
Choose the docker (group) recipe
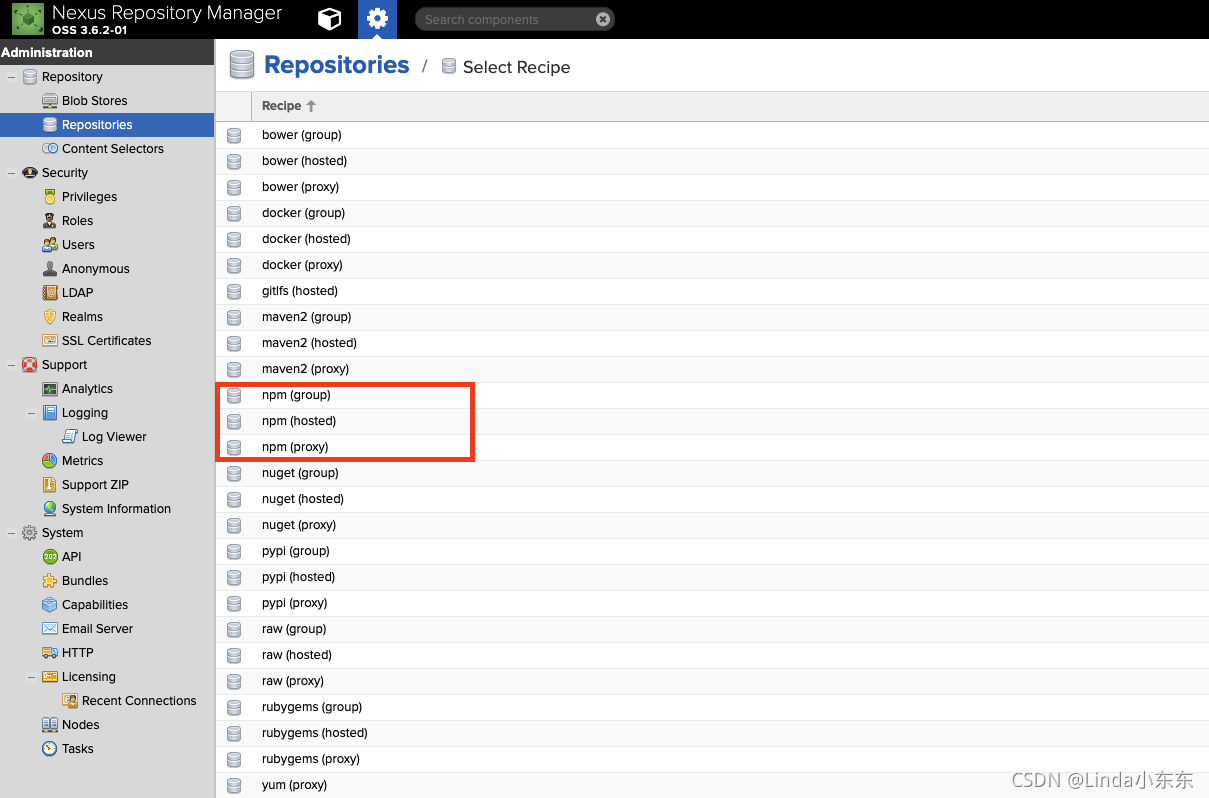[712, 213]
